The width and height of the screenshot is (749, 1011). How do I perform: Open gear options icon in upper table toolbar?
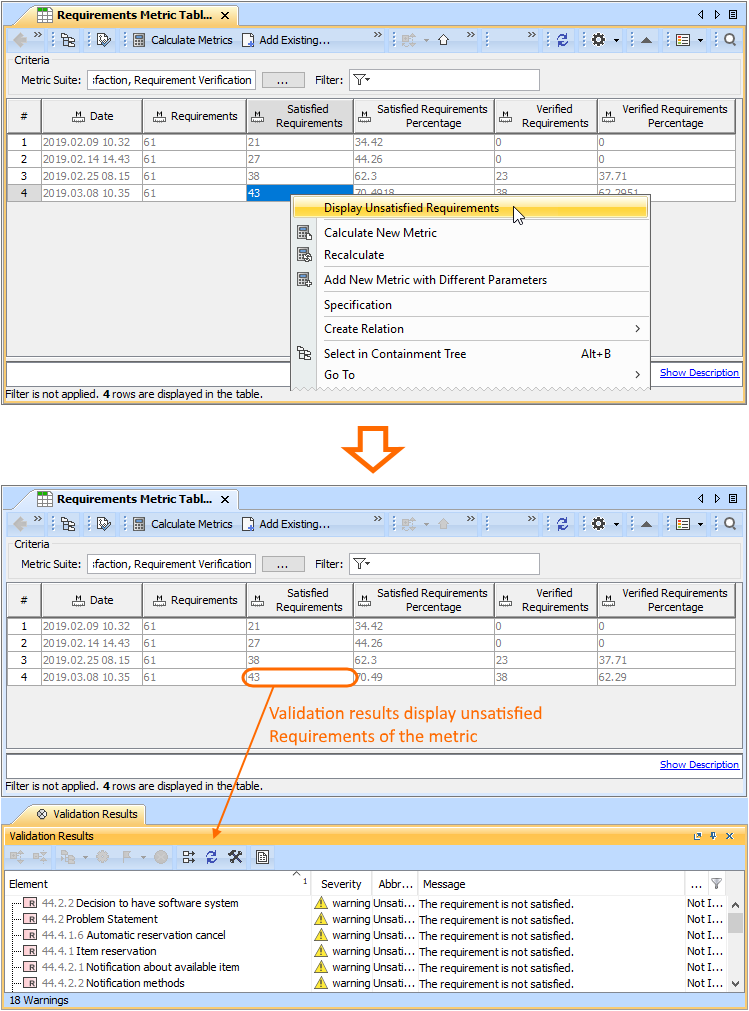[x=598, y=40]
